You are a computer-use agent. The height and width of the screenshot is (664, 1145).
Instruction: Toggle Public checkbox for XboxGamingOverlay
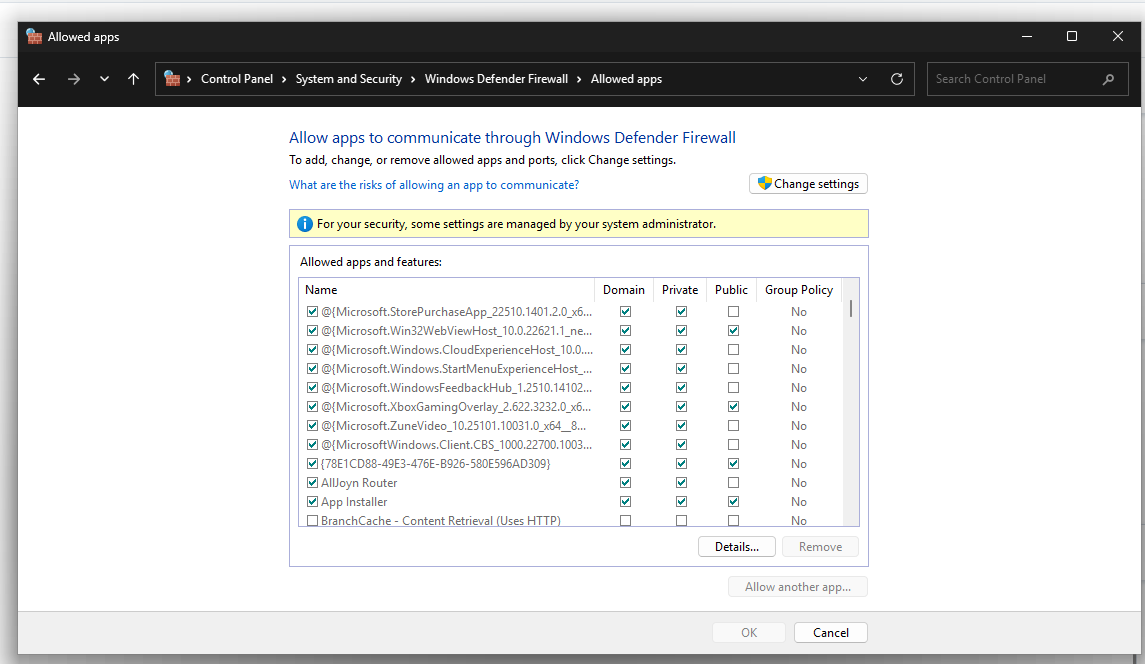coord(733,407)
